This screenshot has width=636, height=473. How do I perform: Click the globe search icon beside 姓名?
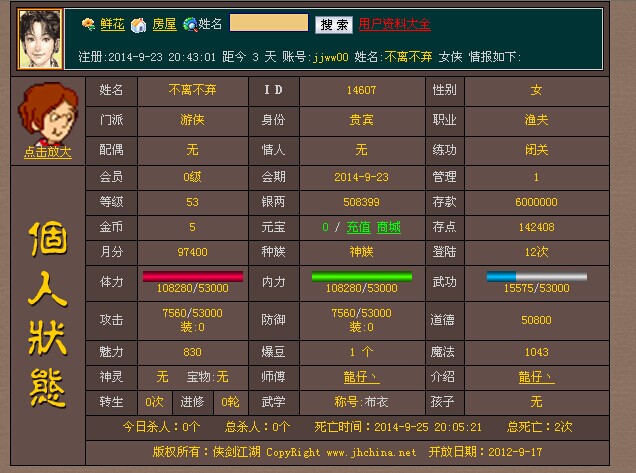click(189, 24)
